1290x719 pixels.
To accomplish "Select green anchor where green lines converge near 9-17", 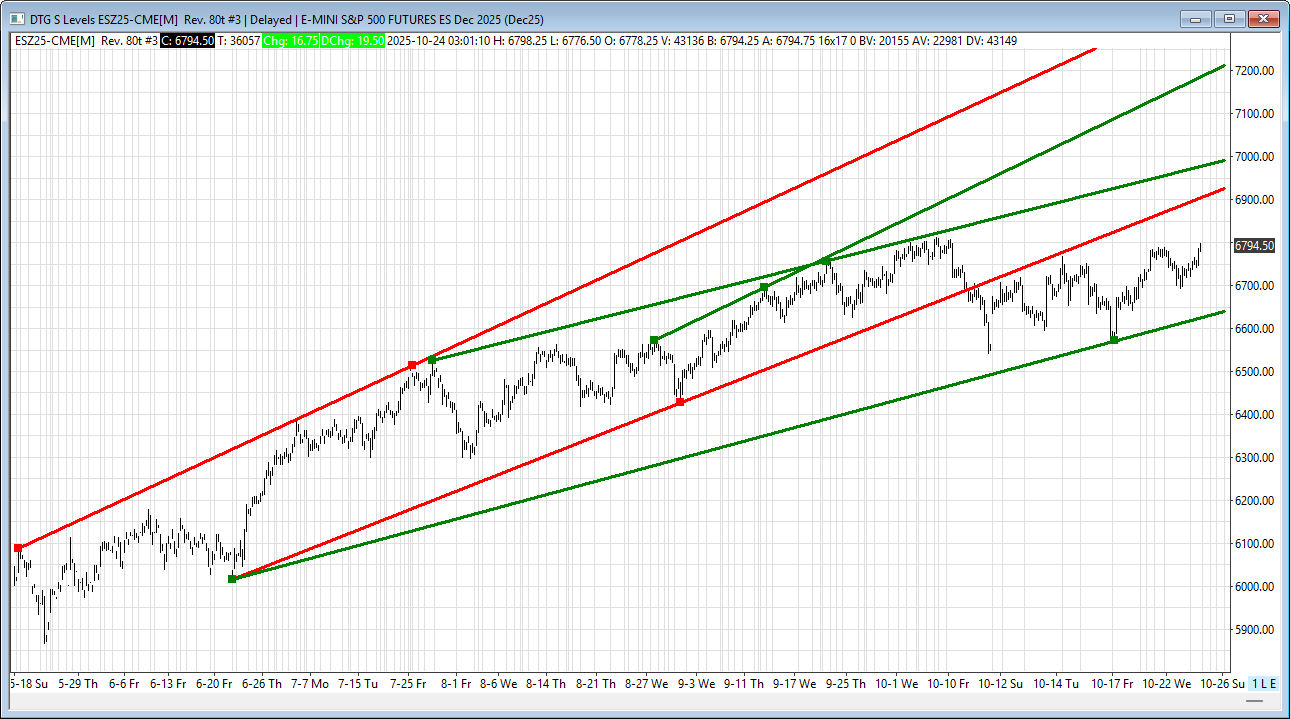I will (825, 261).
